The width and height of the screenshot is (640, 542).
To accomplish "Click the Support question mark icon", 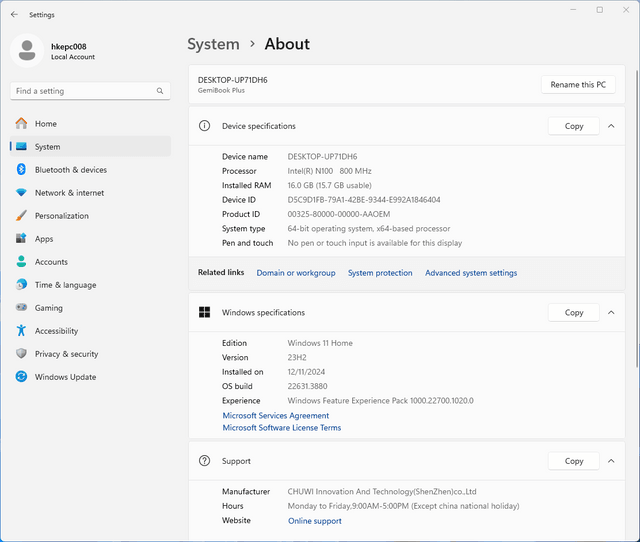I will pos(204,461).
